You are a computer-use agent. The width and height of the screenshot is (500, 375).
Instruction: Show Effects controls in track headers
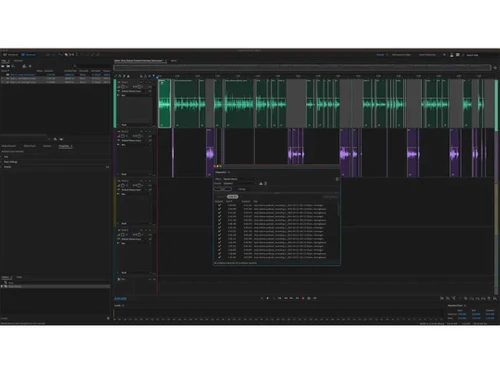(x=120, y=76)
